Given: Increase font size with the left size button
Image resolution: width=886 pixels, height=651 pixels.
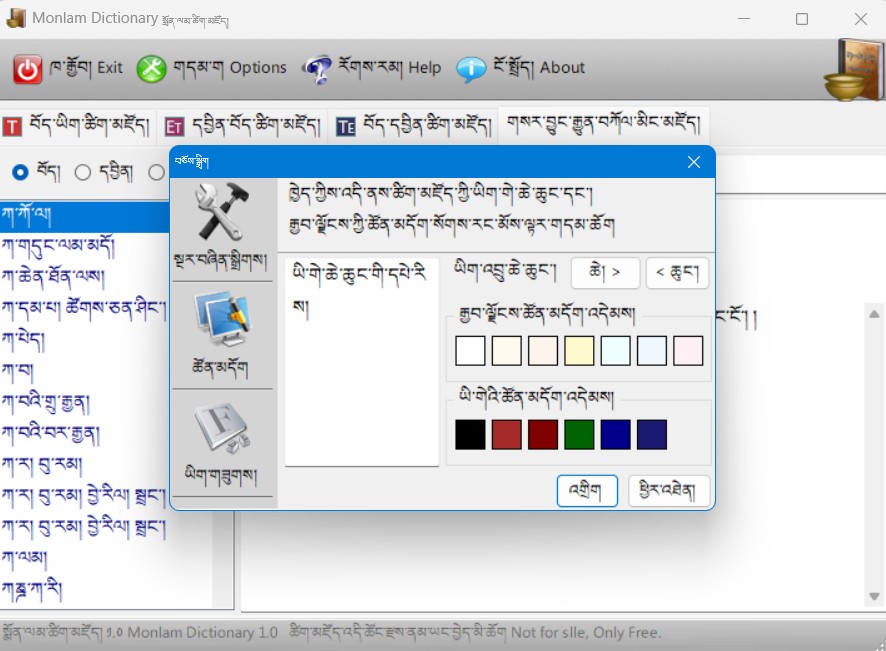Looking at the screenshot, I should [x=605, y=272].
